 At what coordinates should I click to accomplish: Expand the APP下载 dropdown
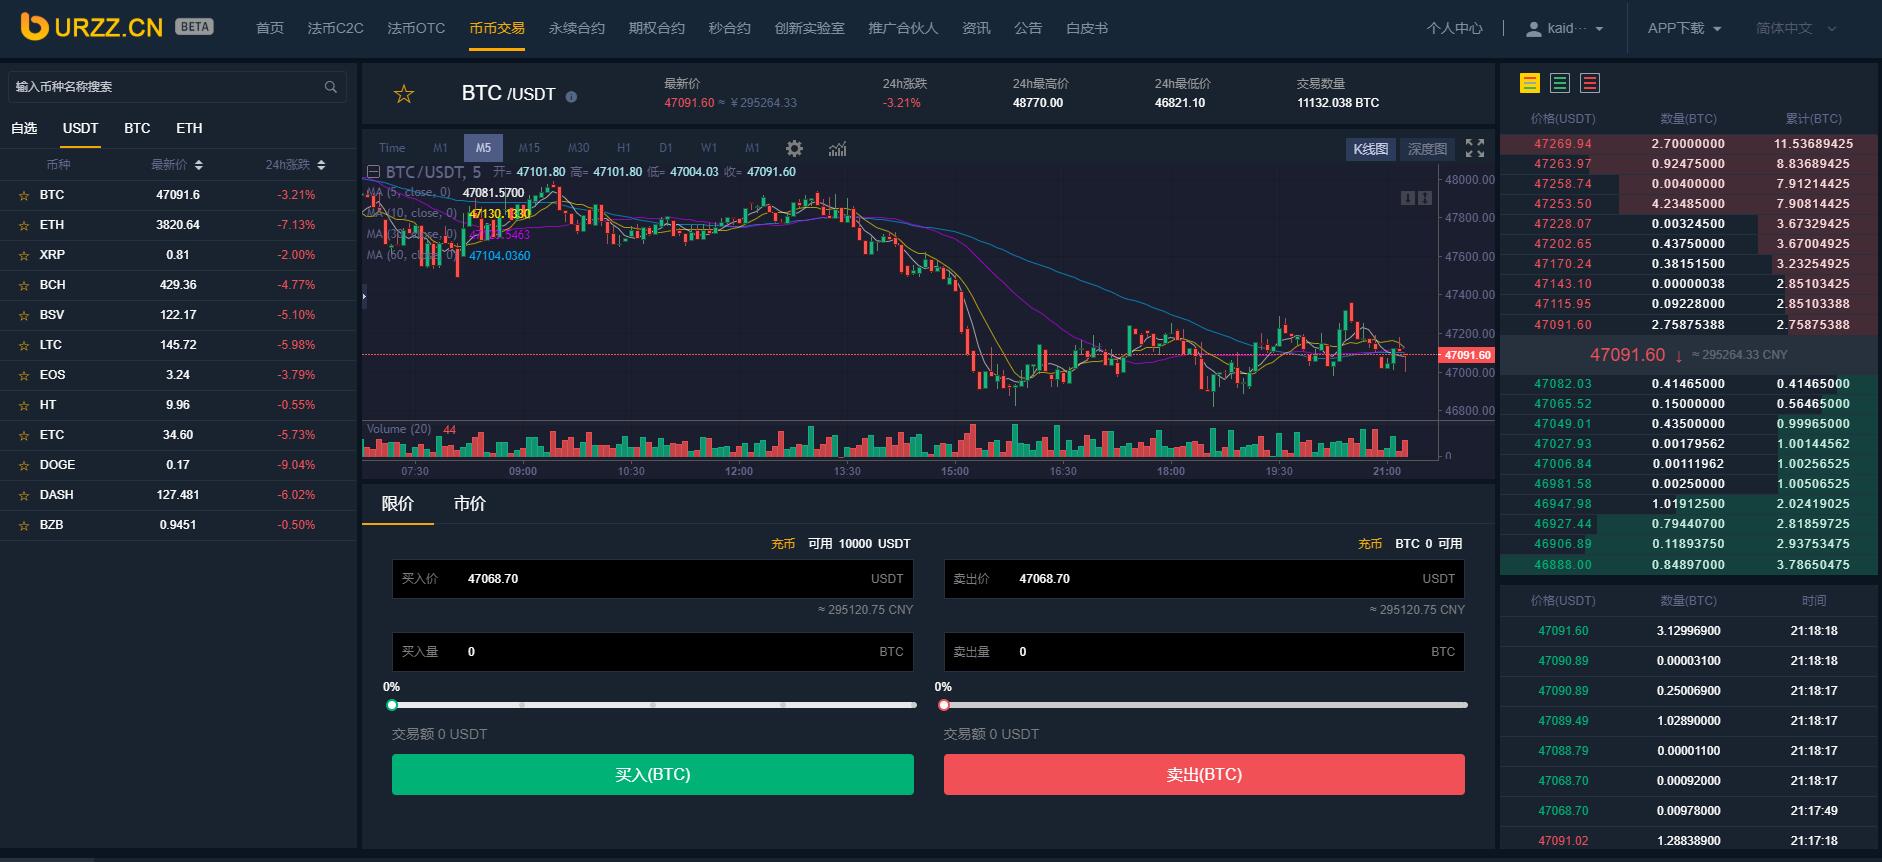pos(1684,29)
